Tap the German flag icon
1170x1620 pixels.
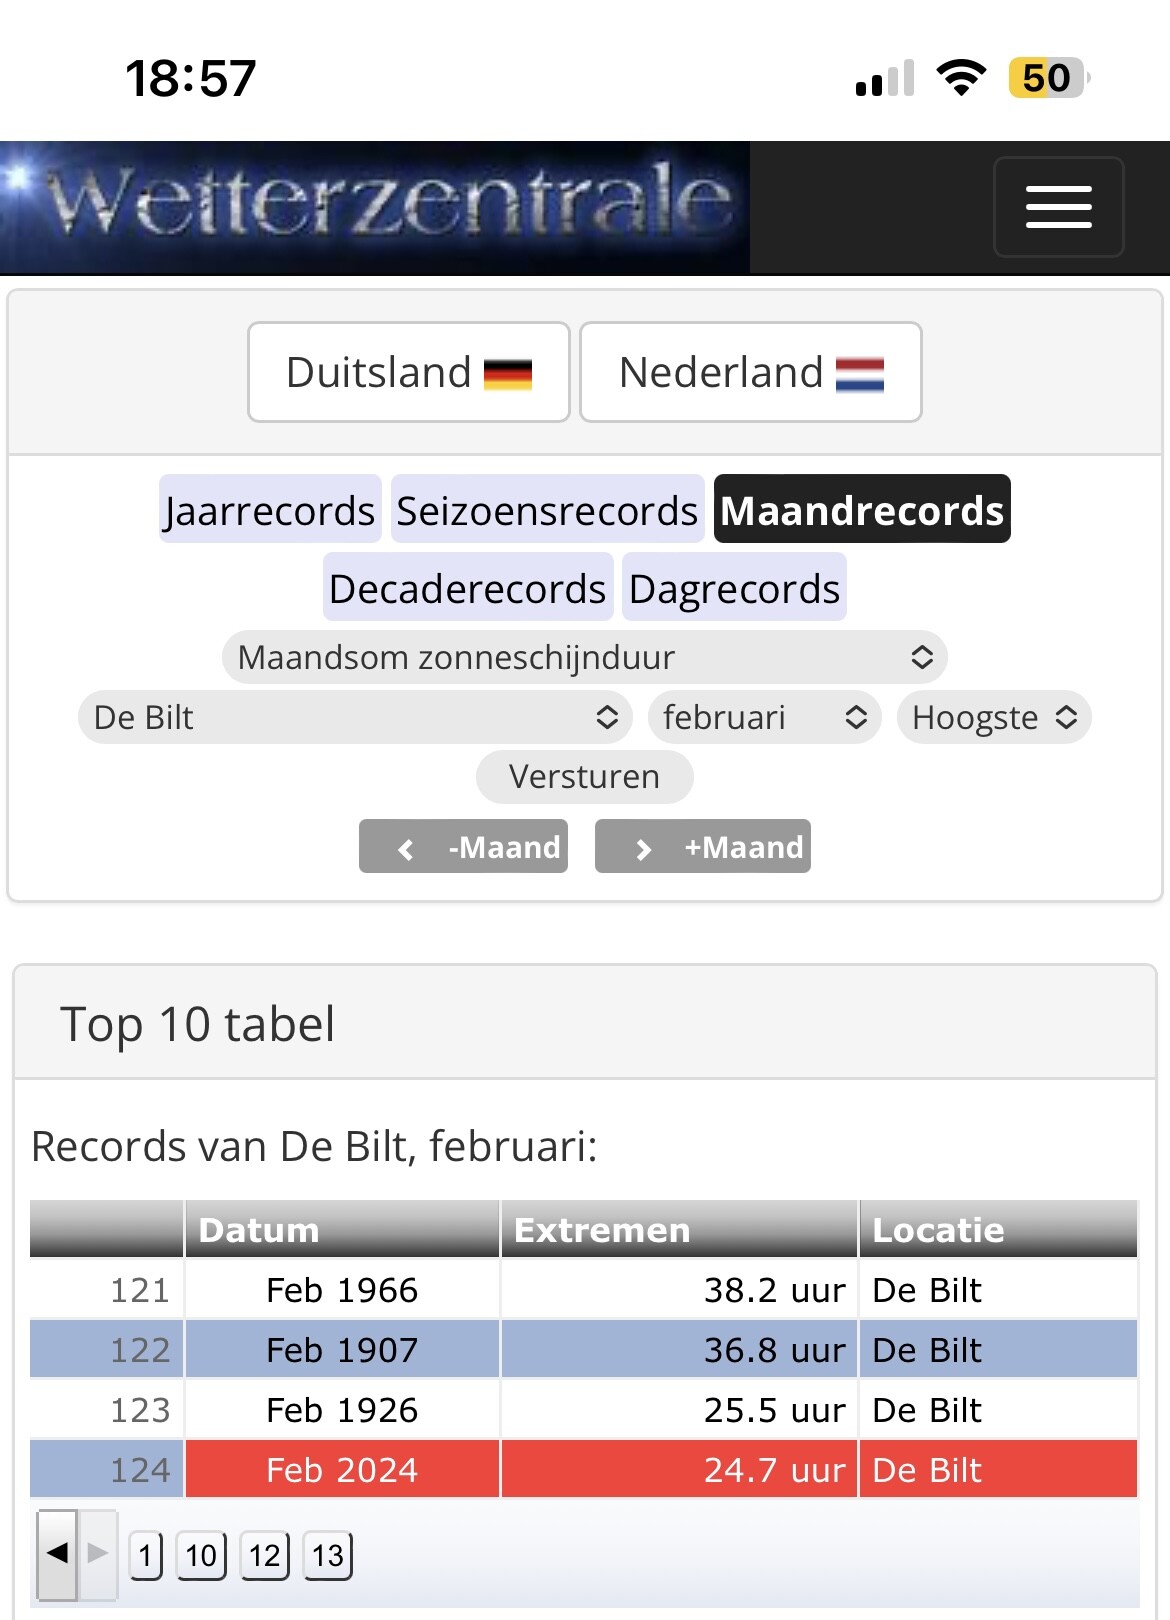click(508, 374)
